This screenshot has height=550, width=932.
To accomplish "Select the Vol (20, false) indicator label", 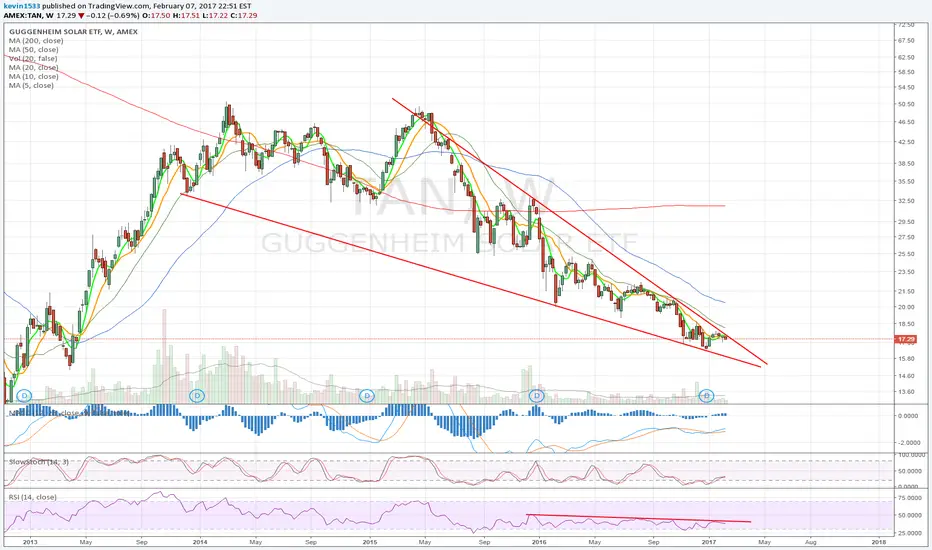I will pyautogui.click(x=33, y=58).
